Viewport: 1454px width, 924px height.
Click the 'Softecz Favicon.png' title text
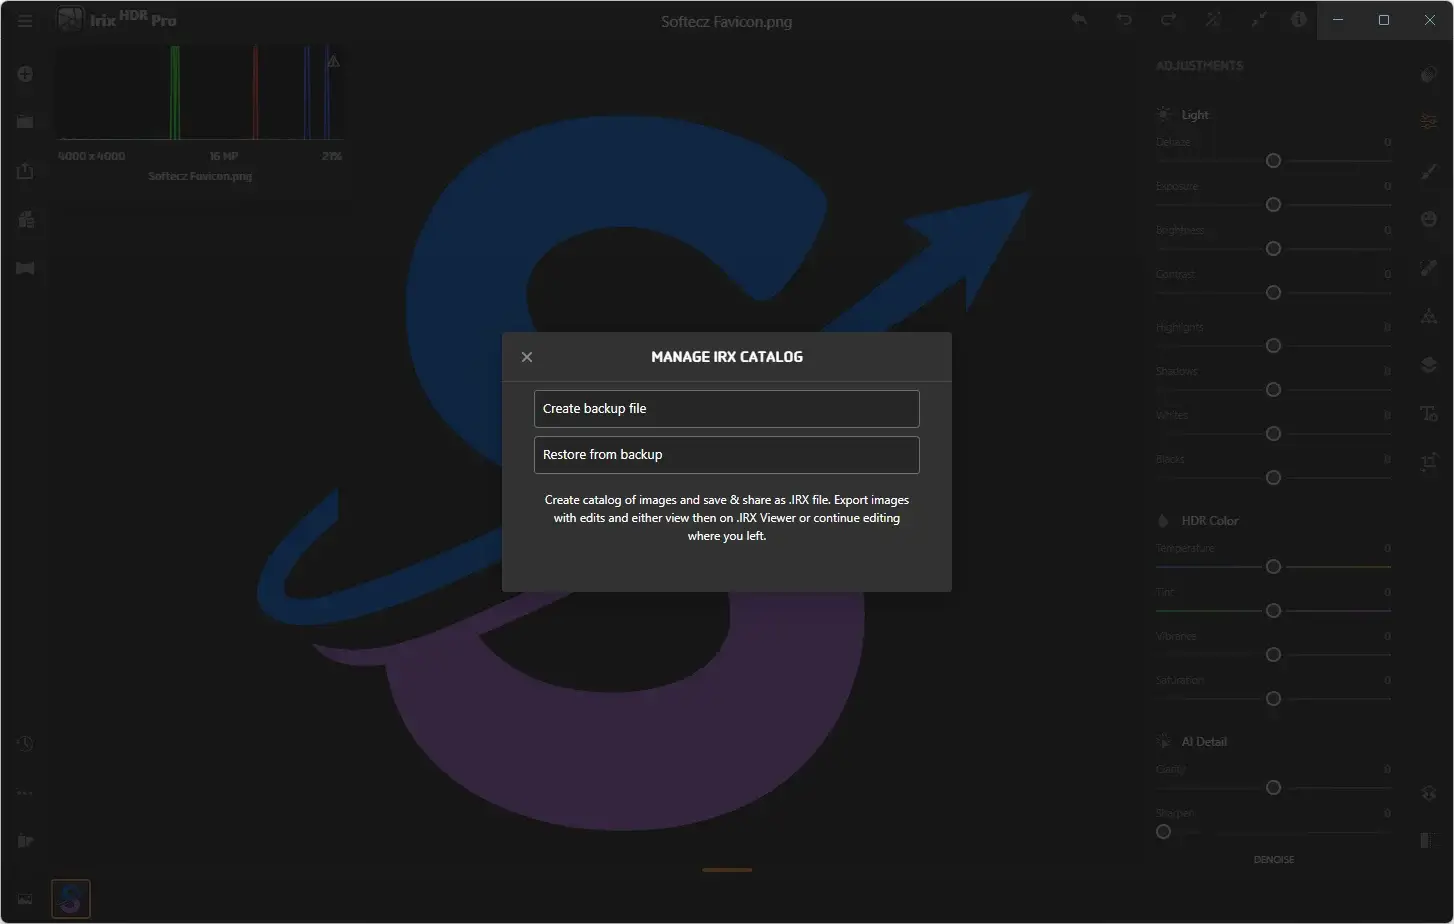[x=726, y=22]
